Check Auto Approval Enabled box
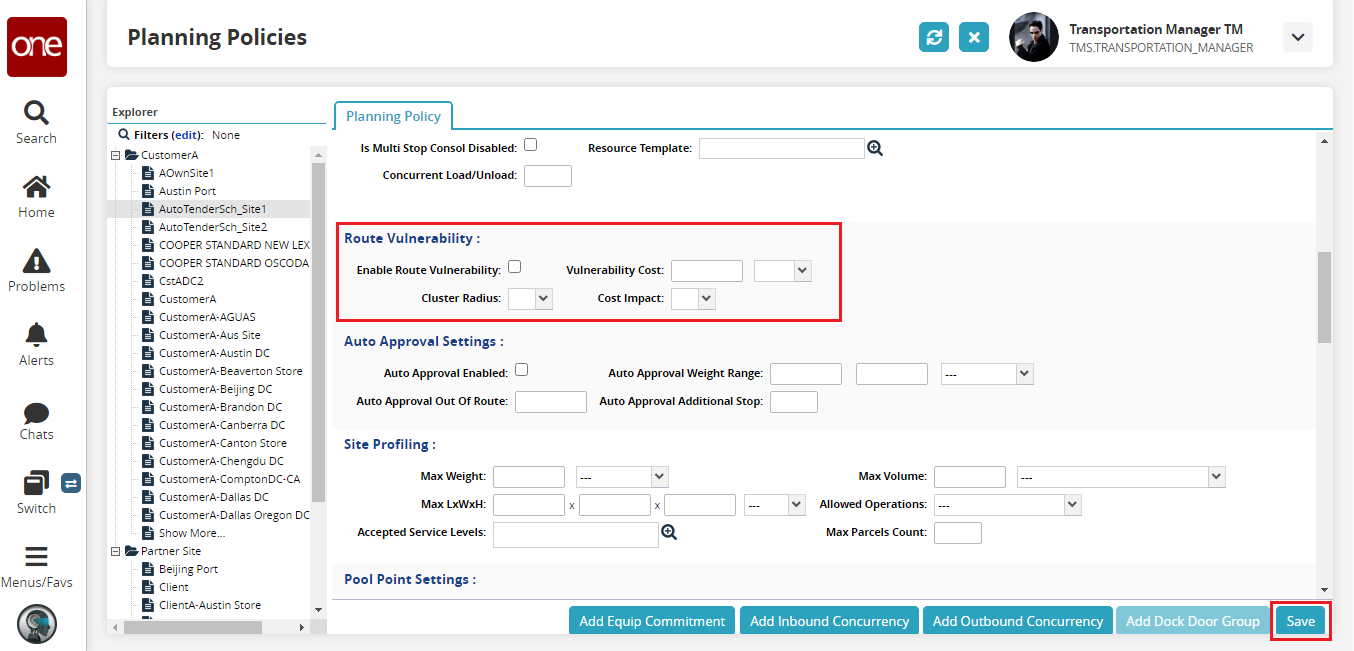The width and height of the screenshot is (1354, 651). click(521, 370)
